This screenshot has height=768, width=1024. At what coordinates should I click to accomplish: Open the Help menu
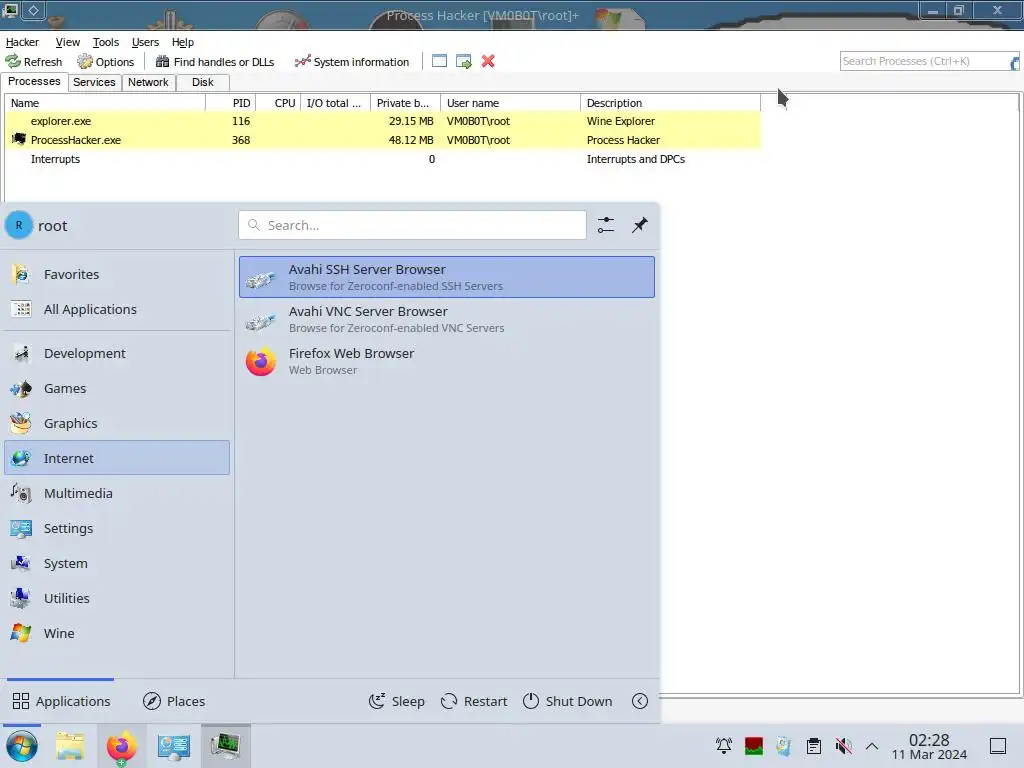pos(183,42)
